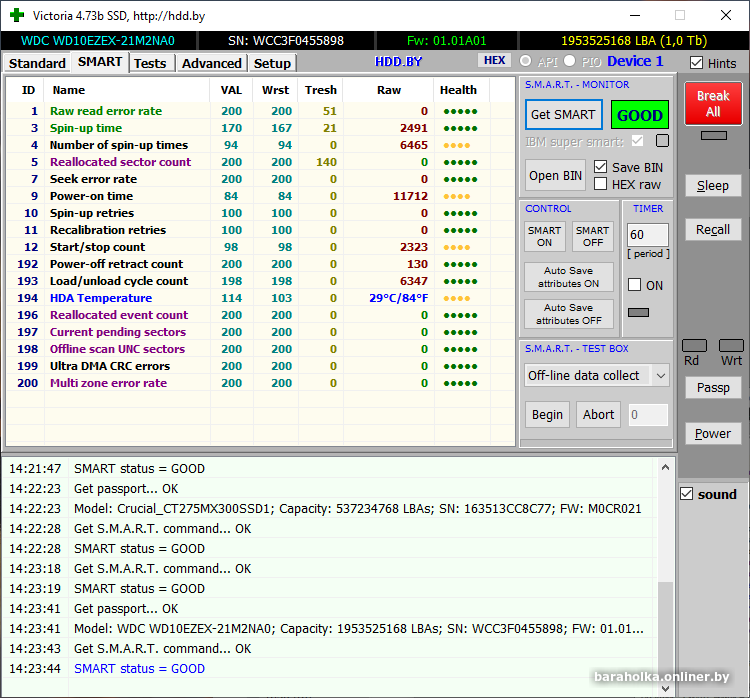This screenshot has height=698, width=750.
Task: Select the Reallocated sector count row
Action: [261, 162]
